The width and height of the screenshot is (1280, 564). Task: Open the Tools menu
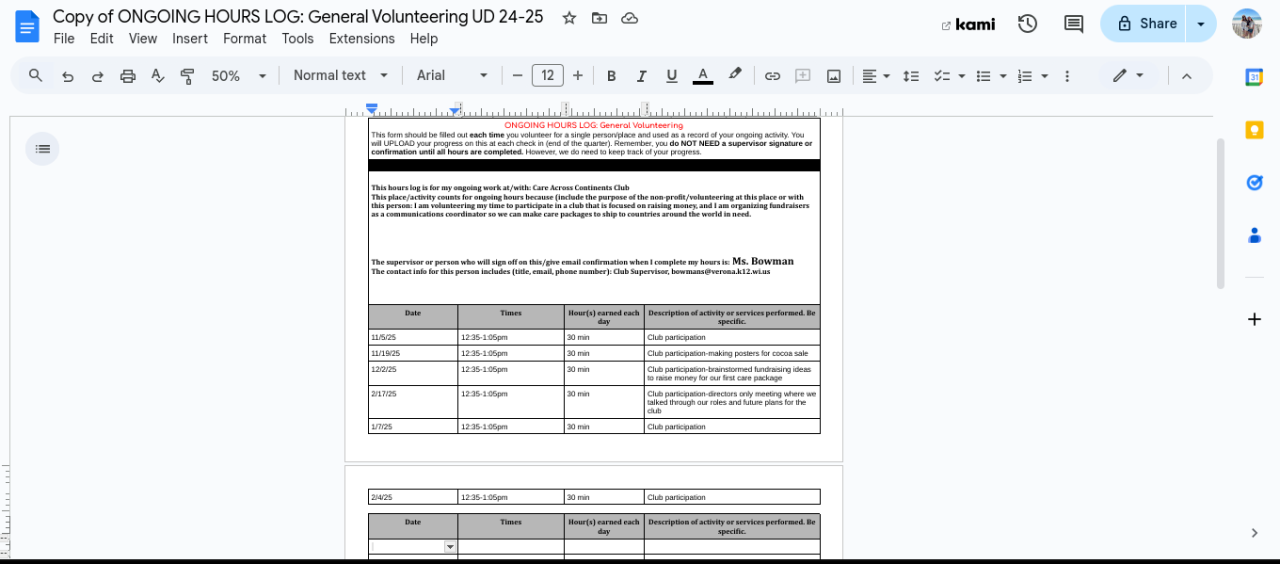(x=298, y=39)
